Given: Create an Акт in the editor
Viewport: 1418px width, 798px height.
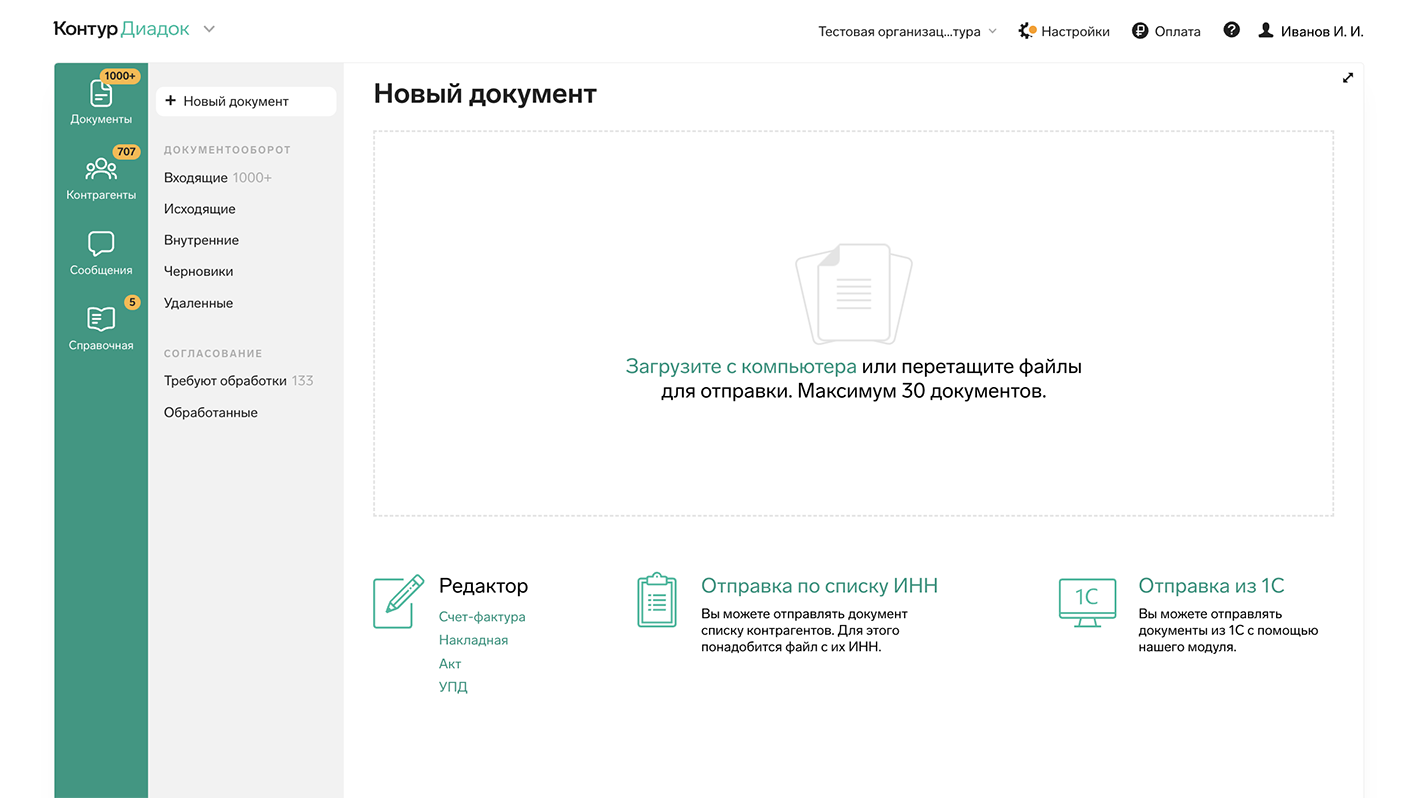Looking at the screenshot, I should [x=450, y=663].
